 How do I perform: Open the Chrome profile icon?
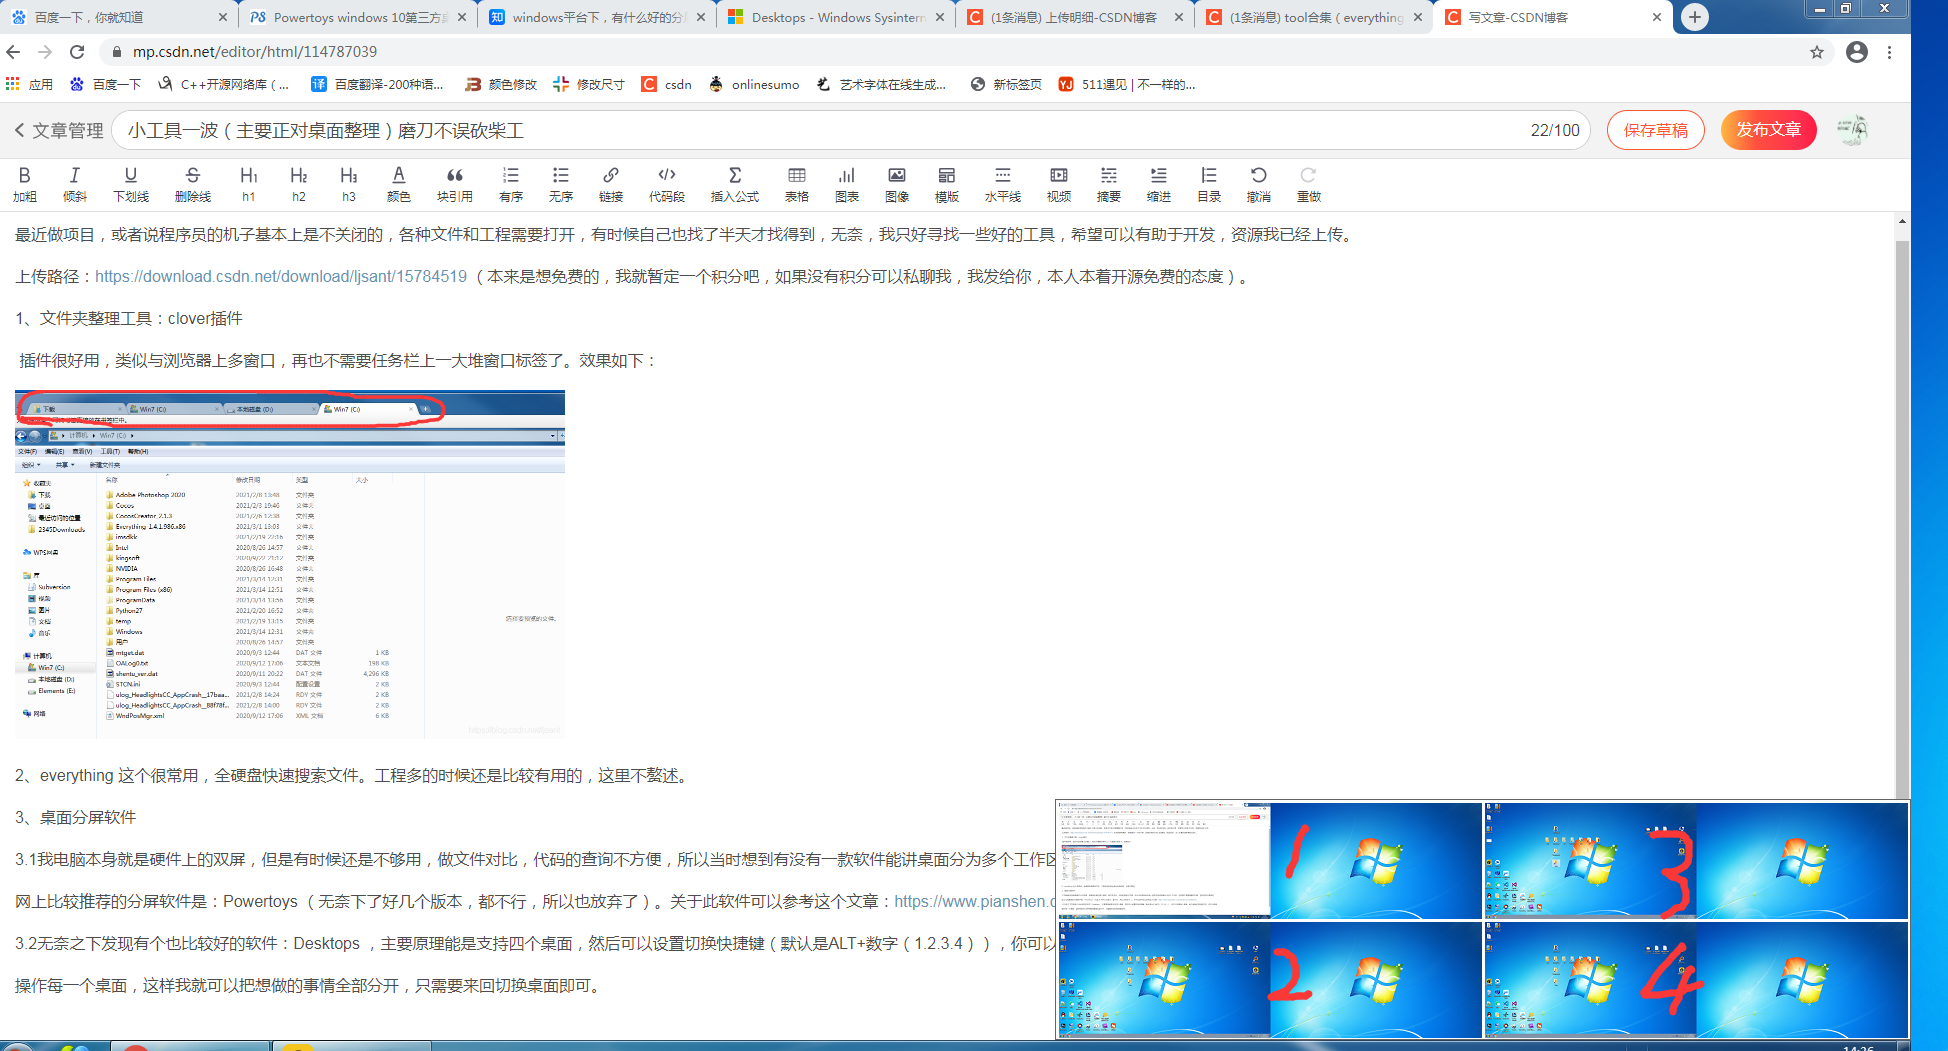1857,52
